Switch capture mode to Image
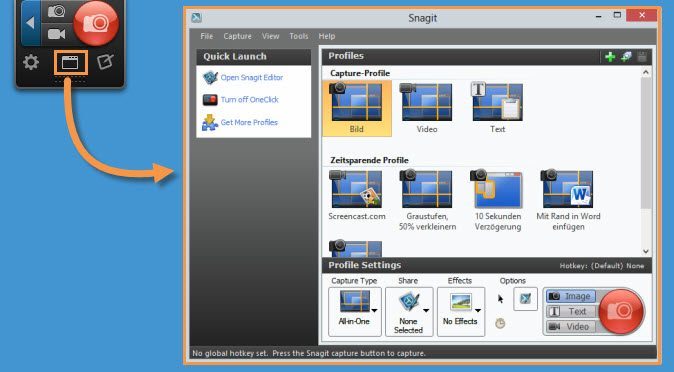This screenshot has height=372, width=674. click(x=571, y=296)
